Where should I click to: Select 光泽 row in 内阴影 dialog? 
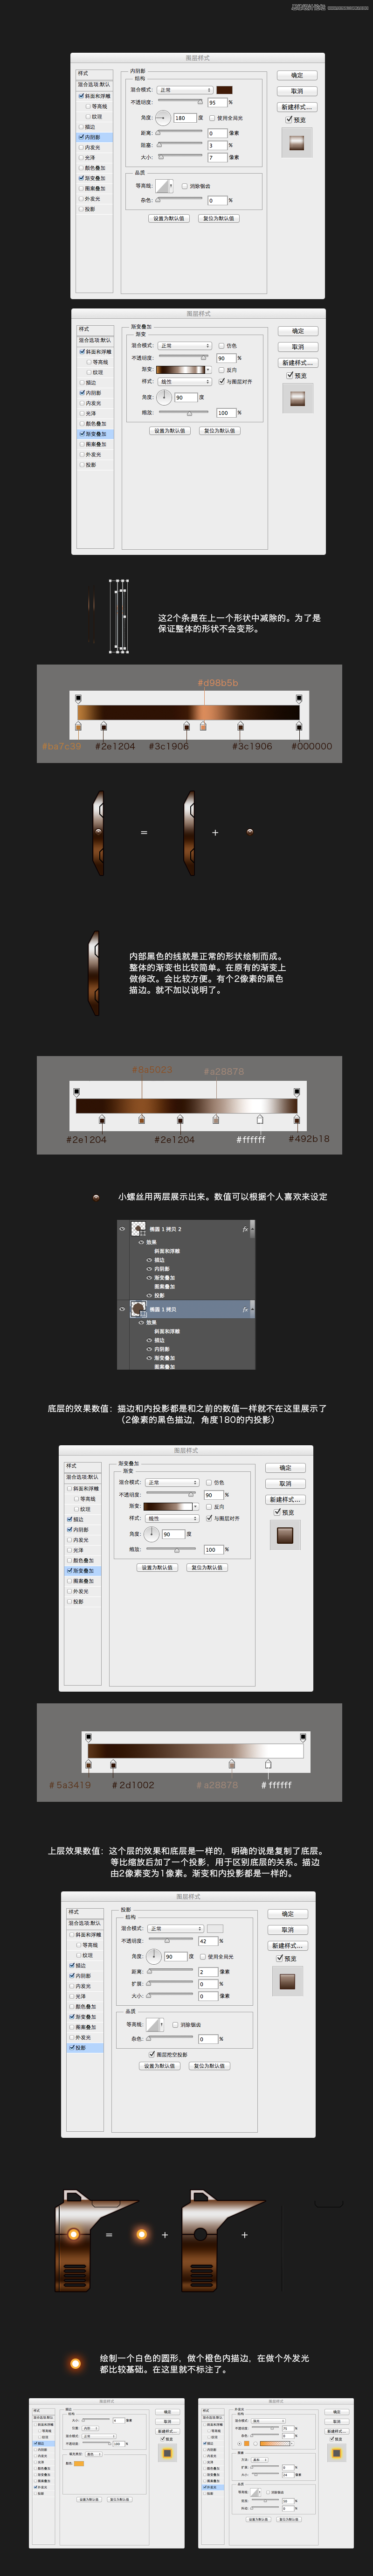click(94, 158)
